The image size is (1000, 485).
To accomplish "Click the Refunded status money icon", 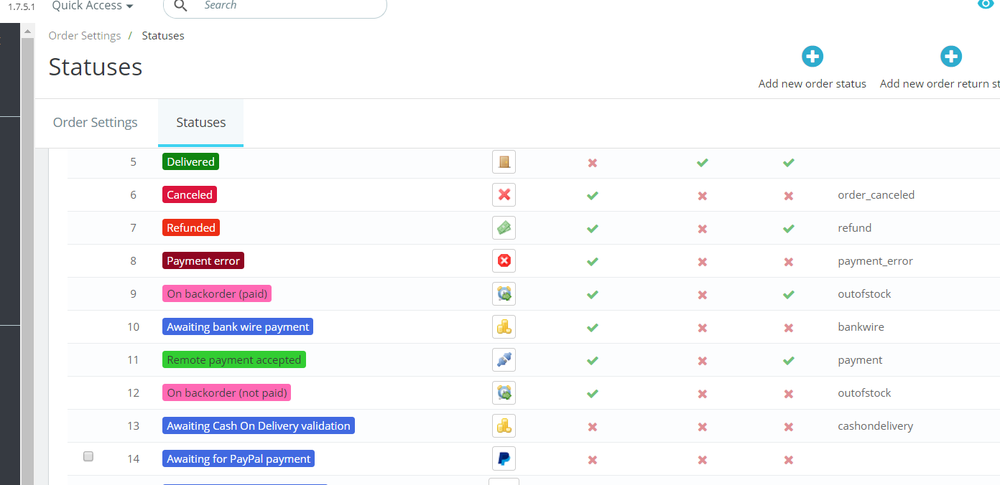I will (504, 228).
